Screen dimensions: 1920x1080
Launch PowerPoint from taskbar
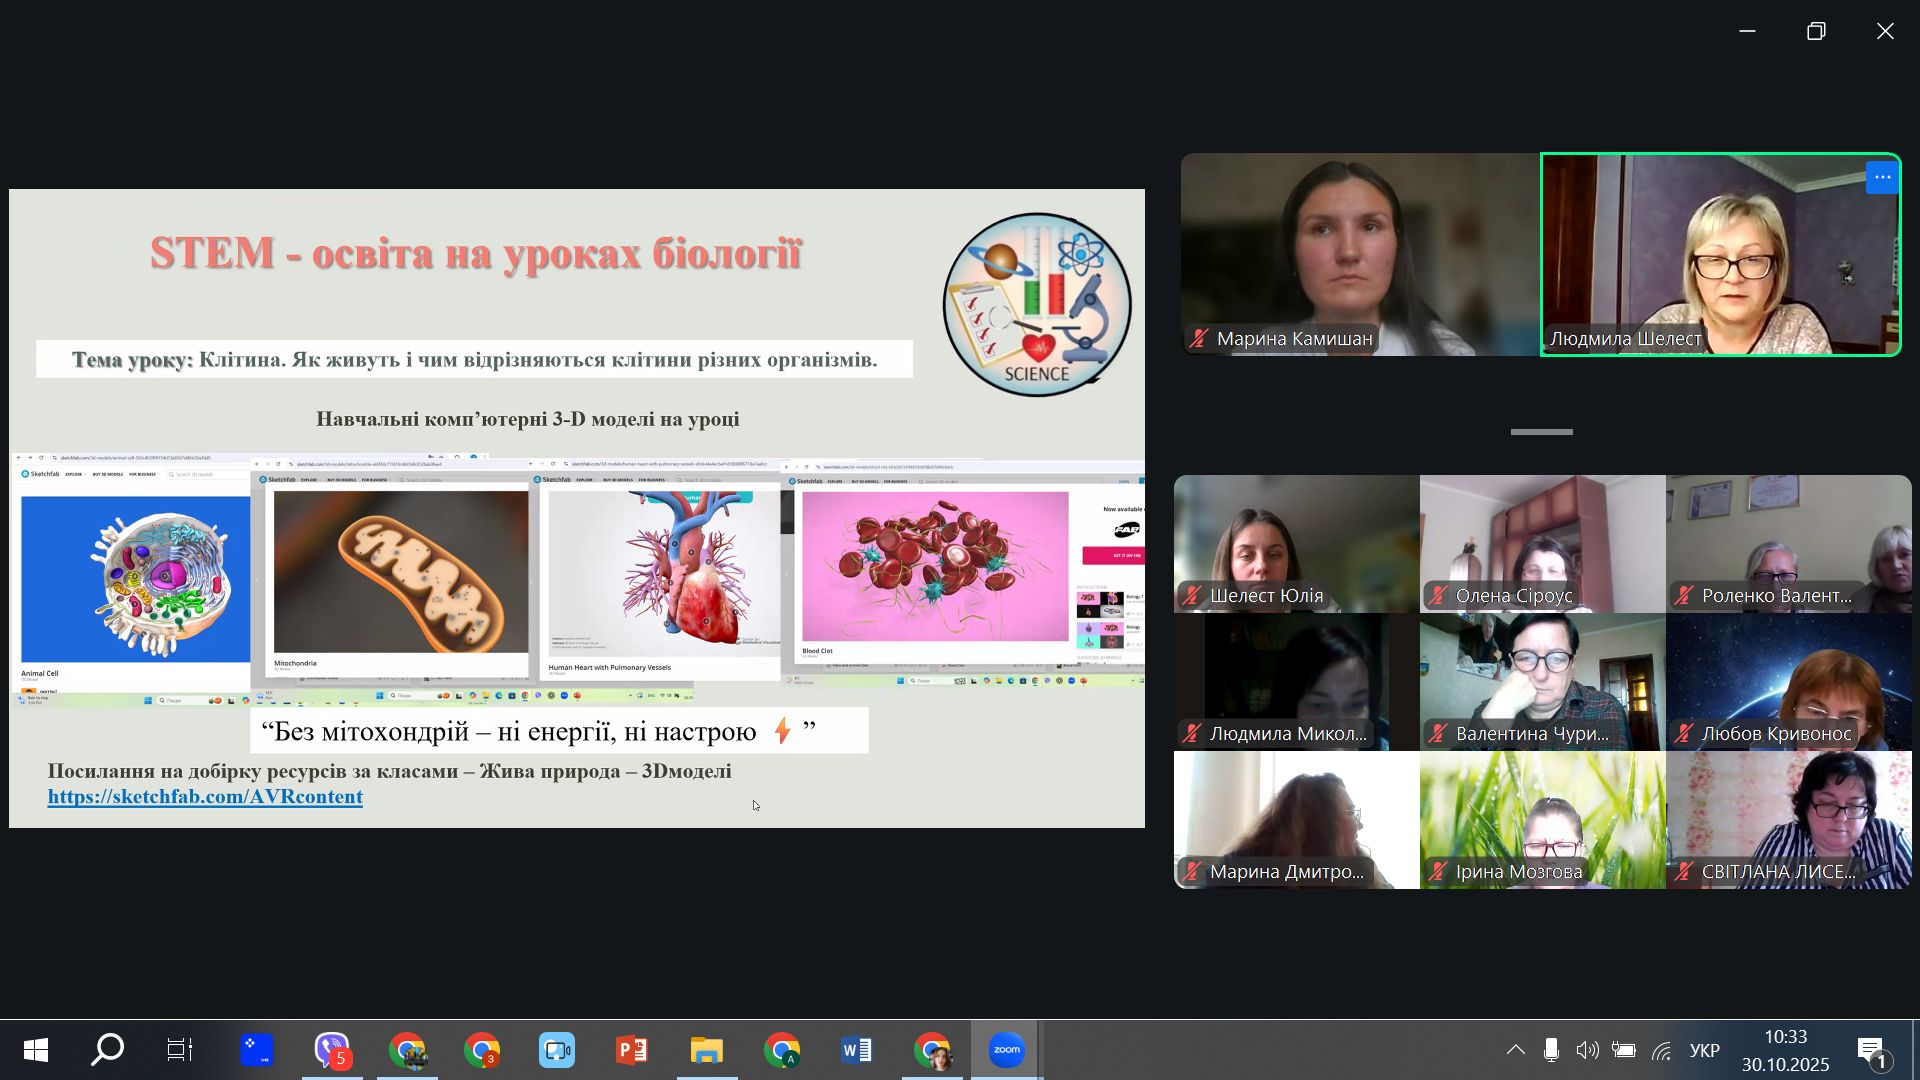pos(631,1050)
